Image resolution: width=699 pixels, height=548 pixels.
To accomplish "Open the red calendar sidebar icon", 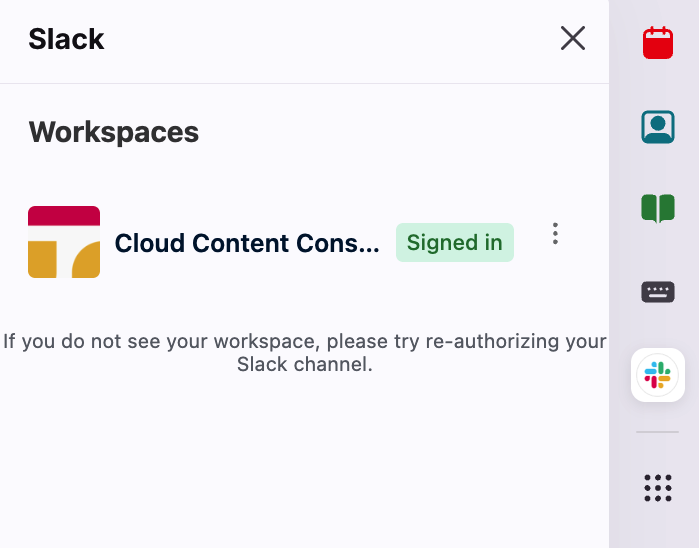I will 657,43.
